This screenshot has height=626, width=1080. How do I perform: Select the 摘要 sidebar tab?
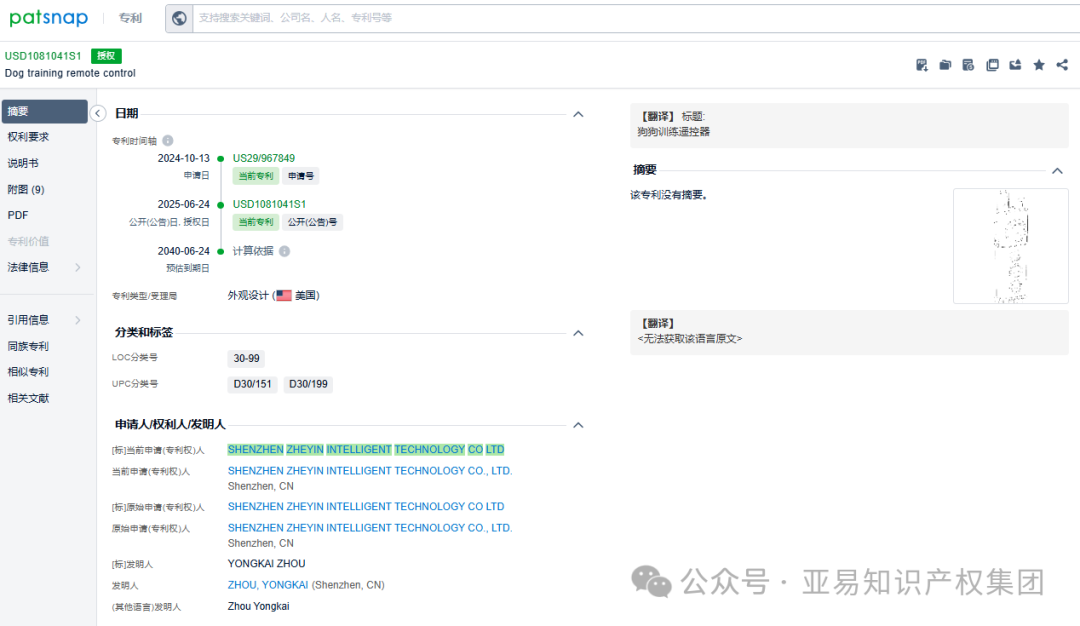click(x=45, y=112)
